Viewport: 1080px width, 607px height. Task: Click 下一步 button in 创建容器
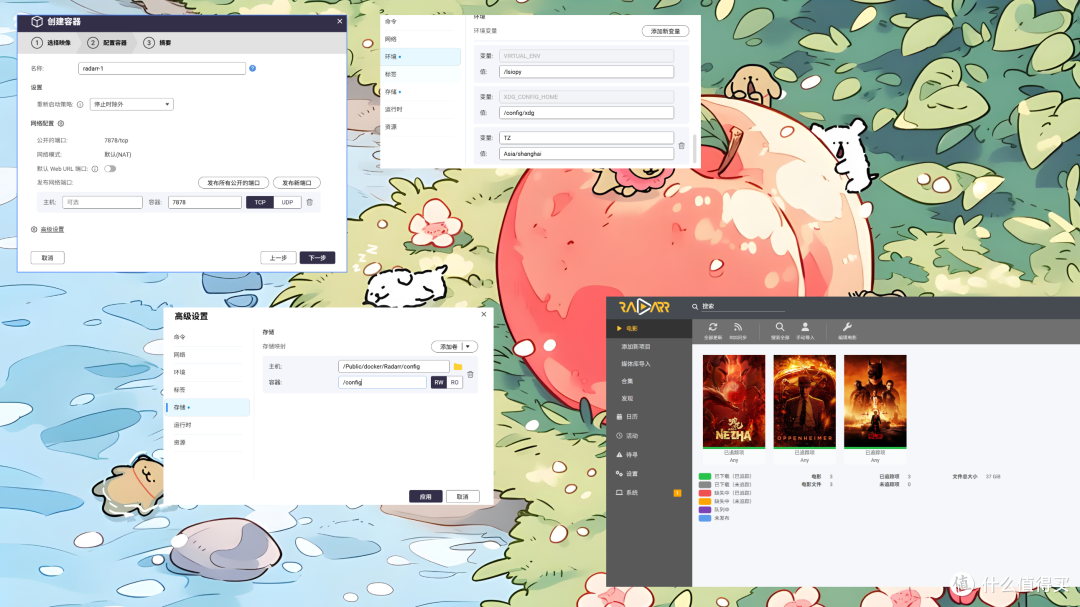click(x=317, y=258)
